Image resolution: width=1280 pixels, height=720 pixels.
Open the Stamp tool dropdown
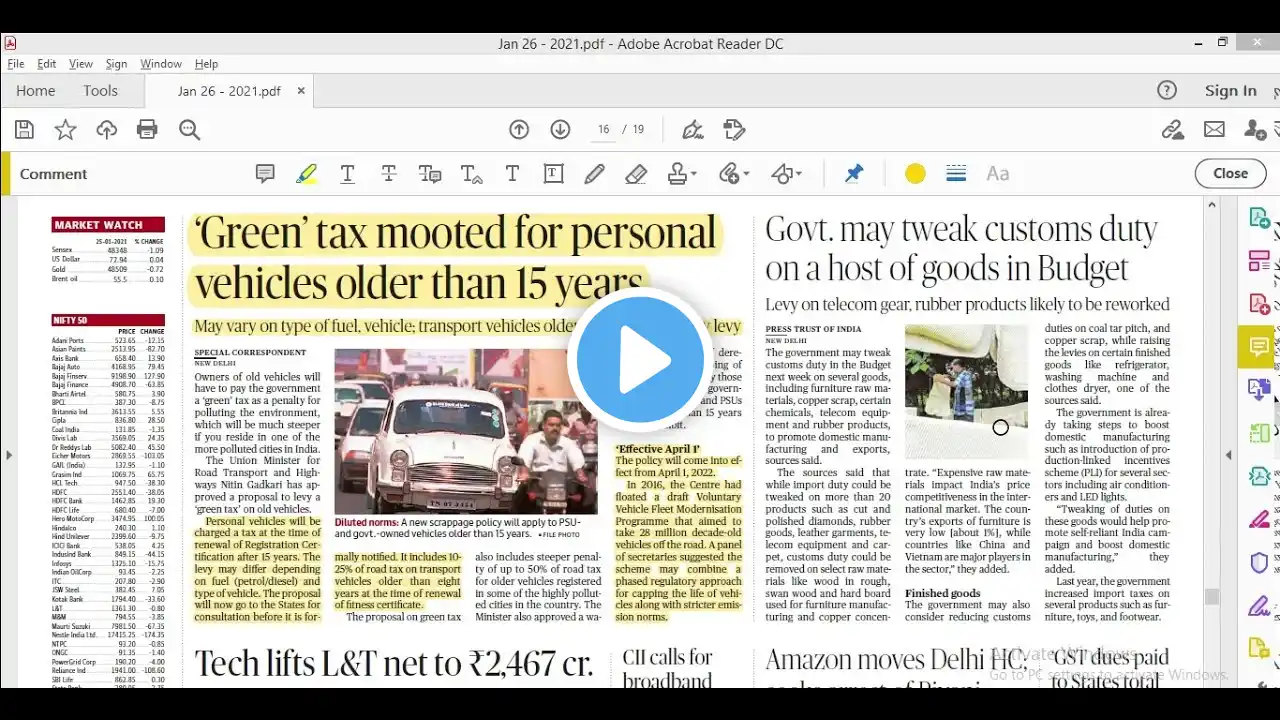pos(682,174)
